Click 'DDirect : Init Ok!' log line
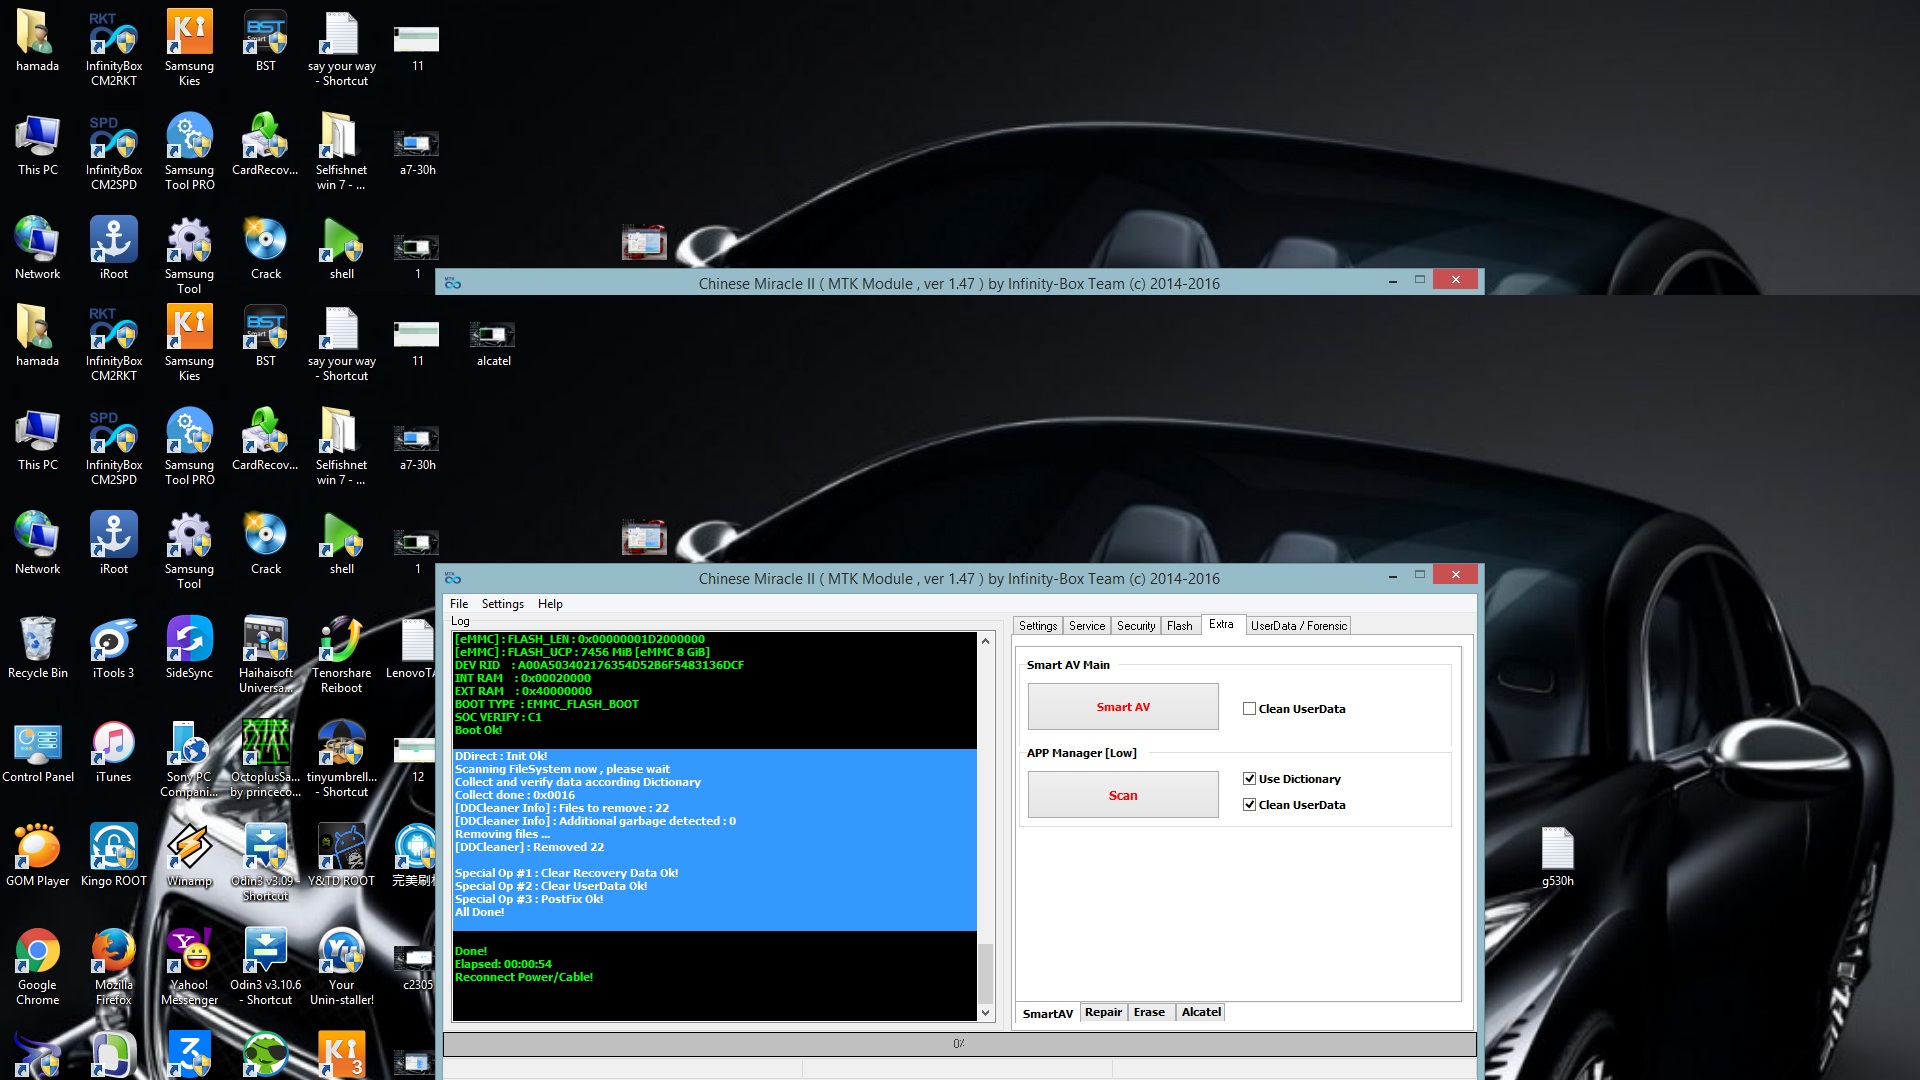This screenshot has height=1080, width=1920. click(x=501, y=756)
